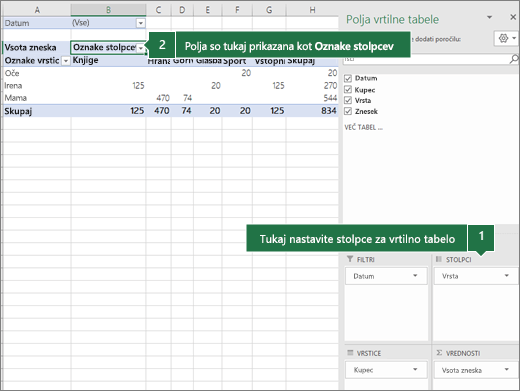Close the Polja vrtilne tabele pane
The width and height of the screenshot is (520, 391).
coord(513,17)
